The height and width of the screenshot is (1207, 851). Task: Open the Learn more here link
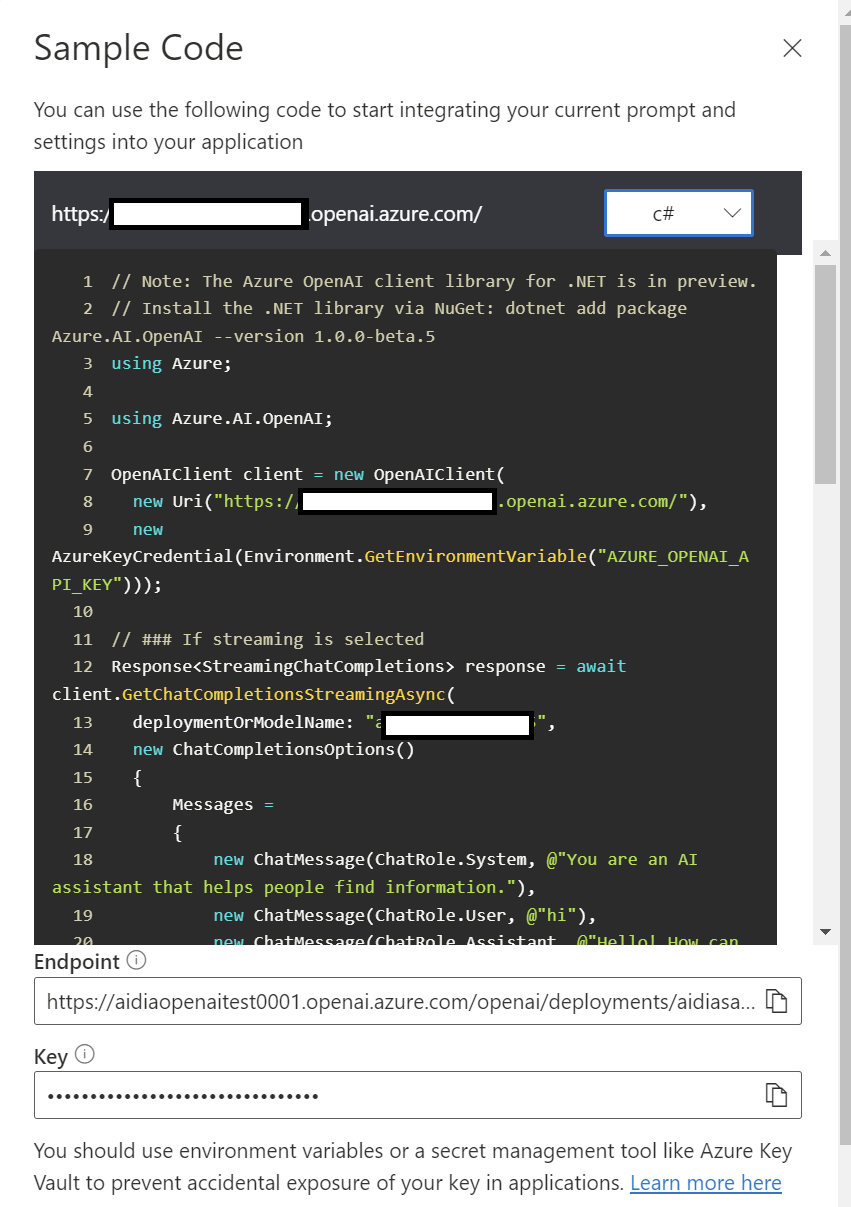(x=706, y=1183)
